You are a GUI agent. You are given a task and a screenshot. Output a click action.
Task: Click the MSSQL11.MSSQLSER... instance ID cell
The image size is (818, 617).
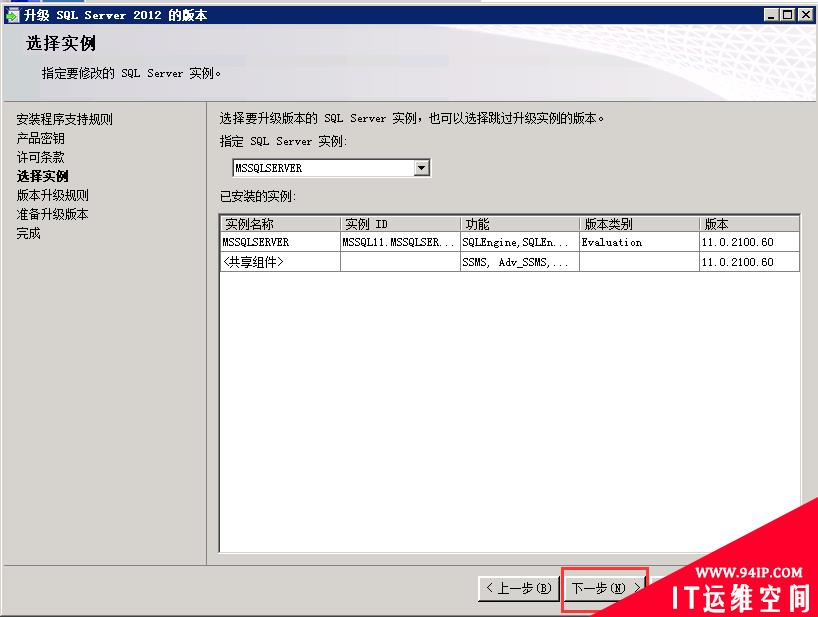[400, 242]
